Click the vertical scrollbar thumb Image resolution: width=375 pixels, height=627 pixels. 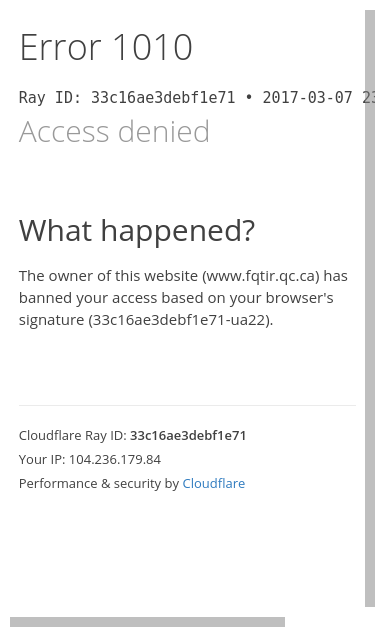pyautogui.click(x=370, y=308)
